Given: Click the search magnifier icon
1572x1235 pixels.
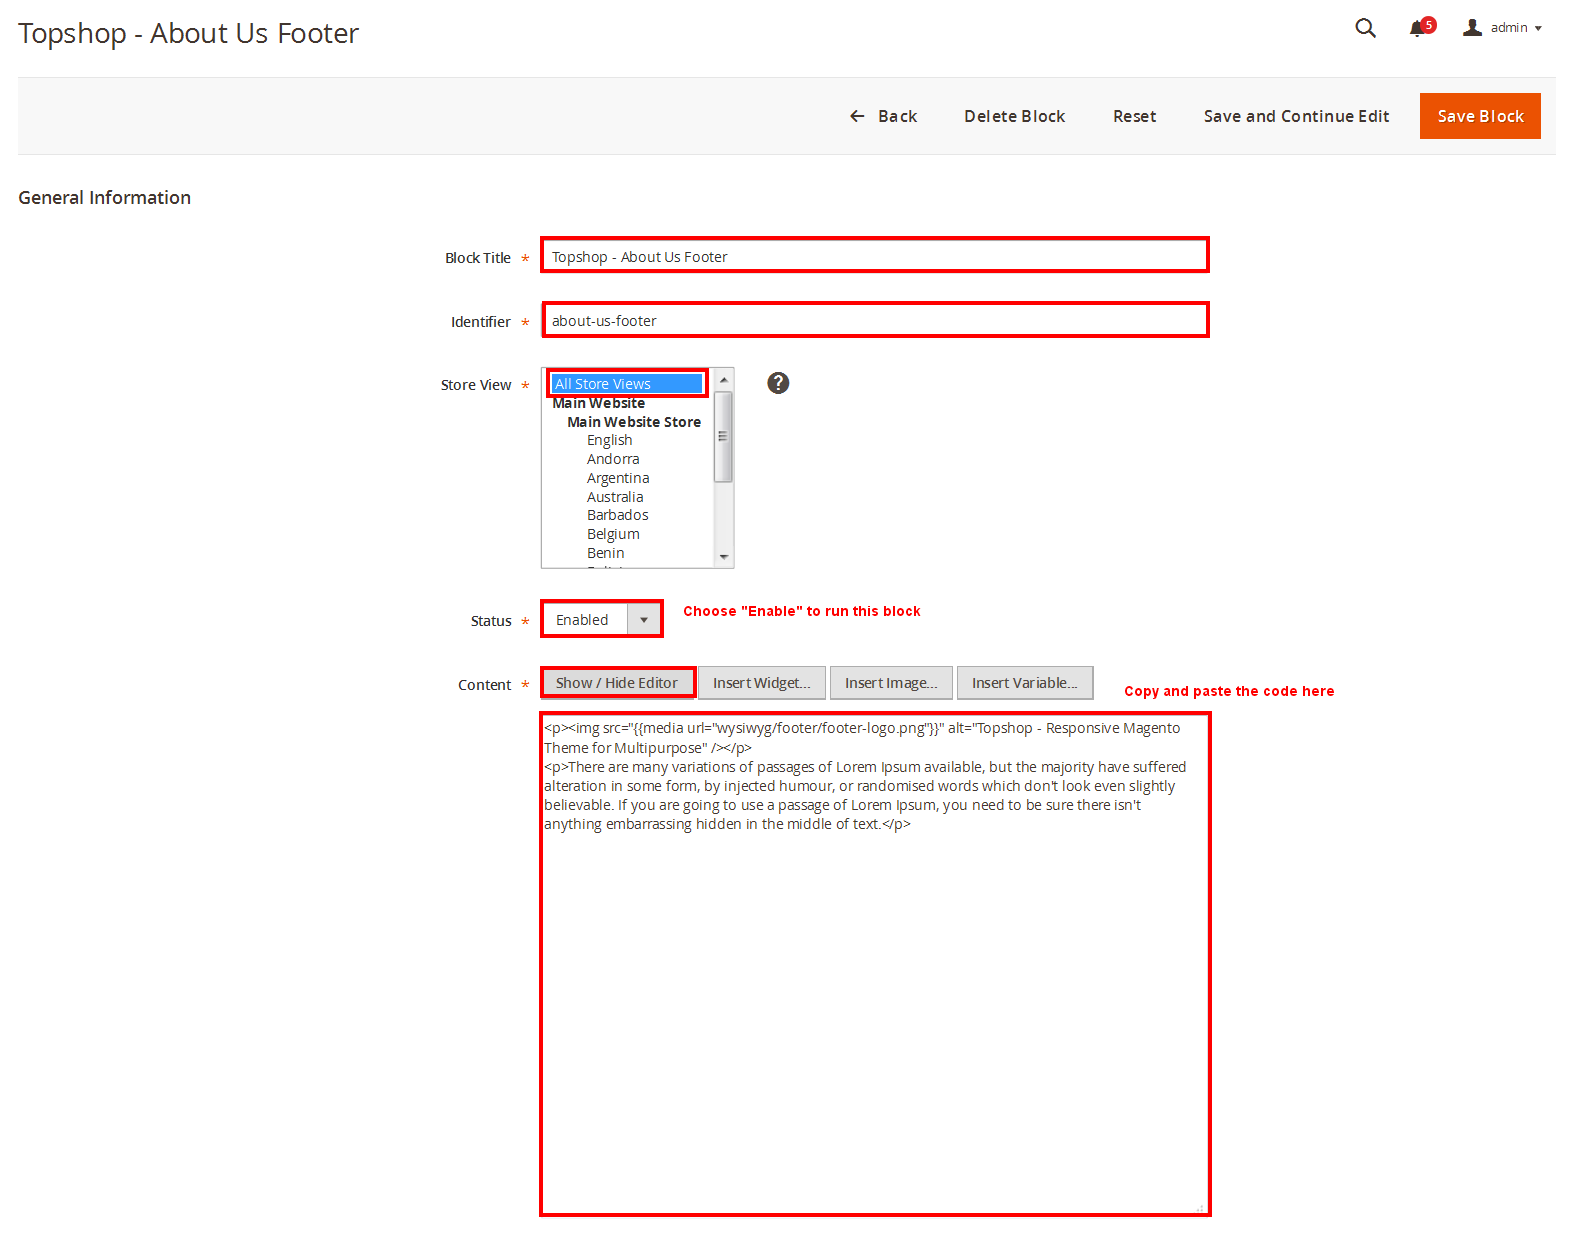Looking at the screenshot, I should [1365, 28].
